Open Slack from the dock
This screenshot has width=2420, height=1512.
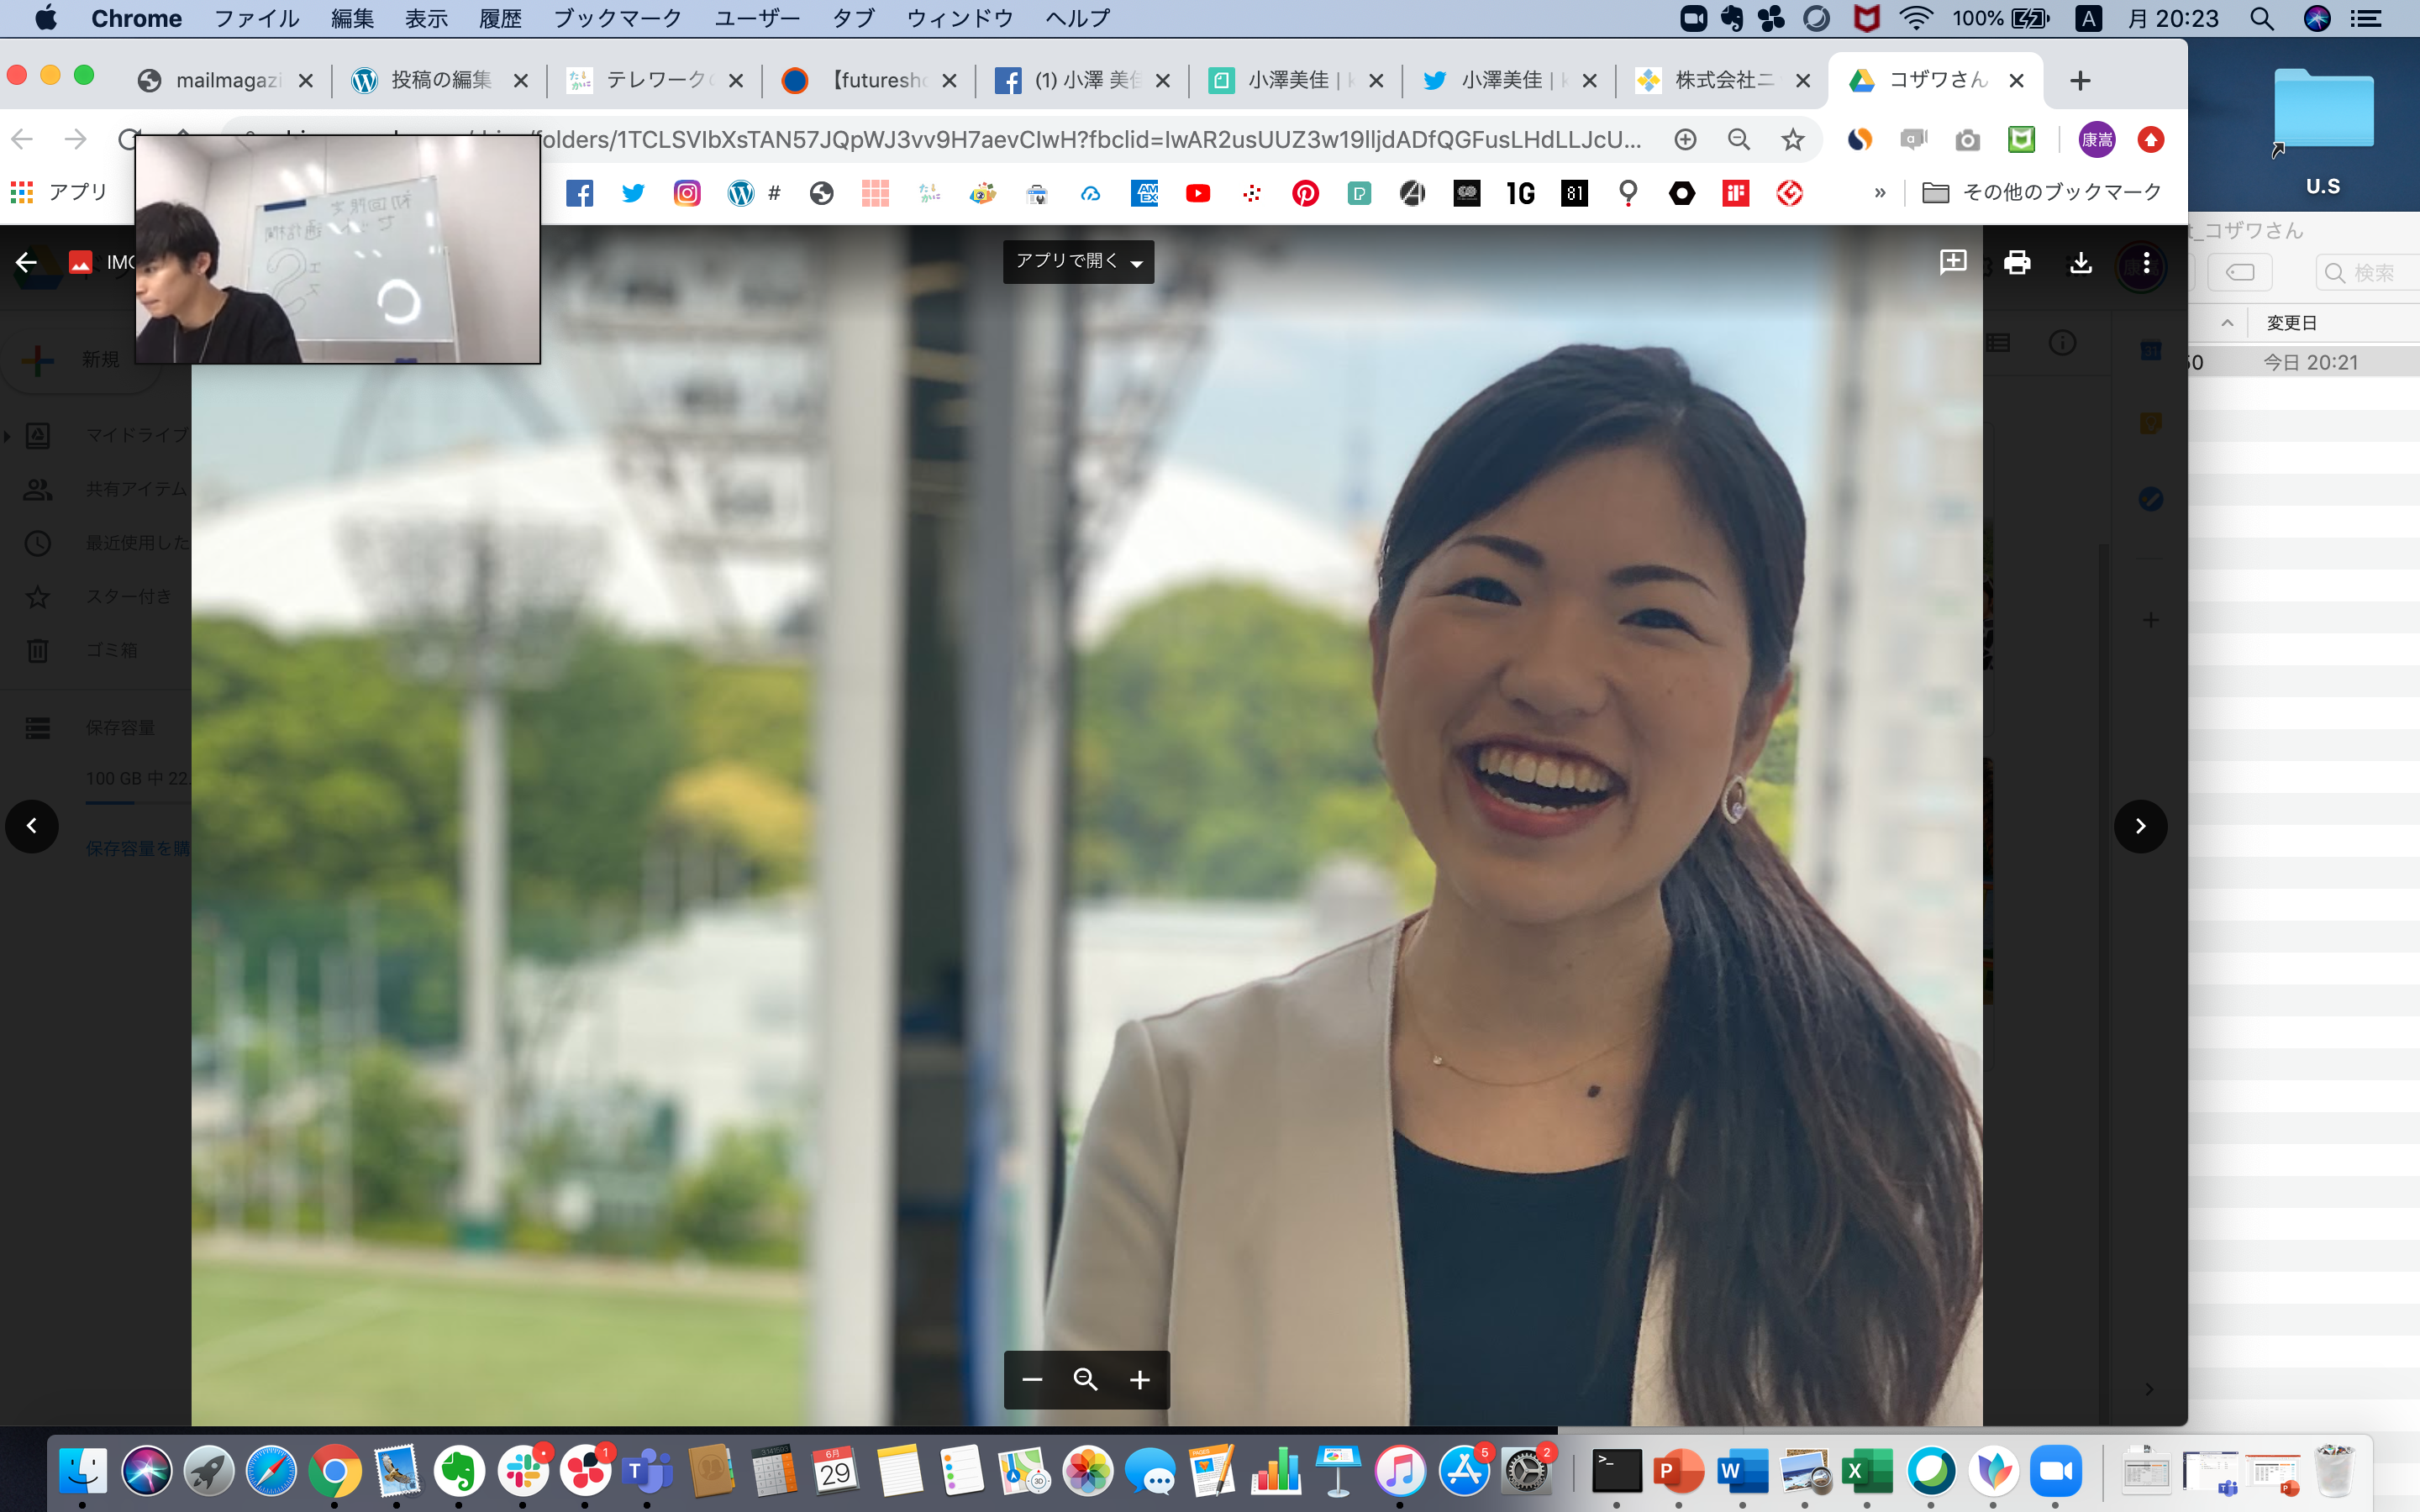click(x=522, y=1472)
